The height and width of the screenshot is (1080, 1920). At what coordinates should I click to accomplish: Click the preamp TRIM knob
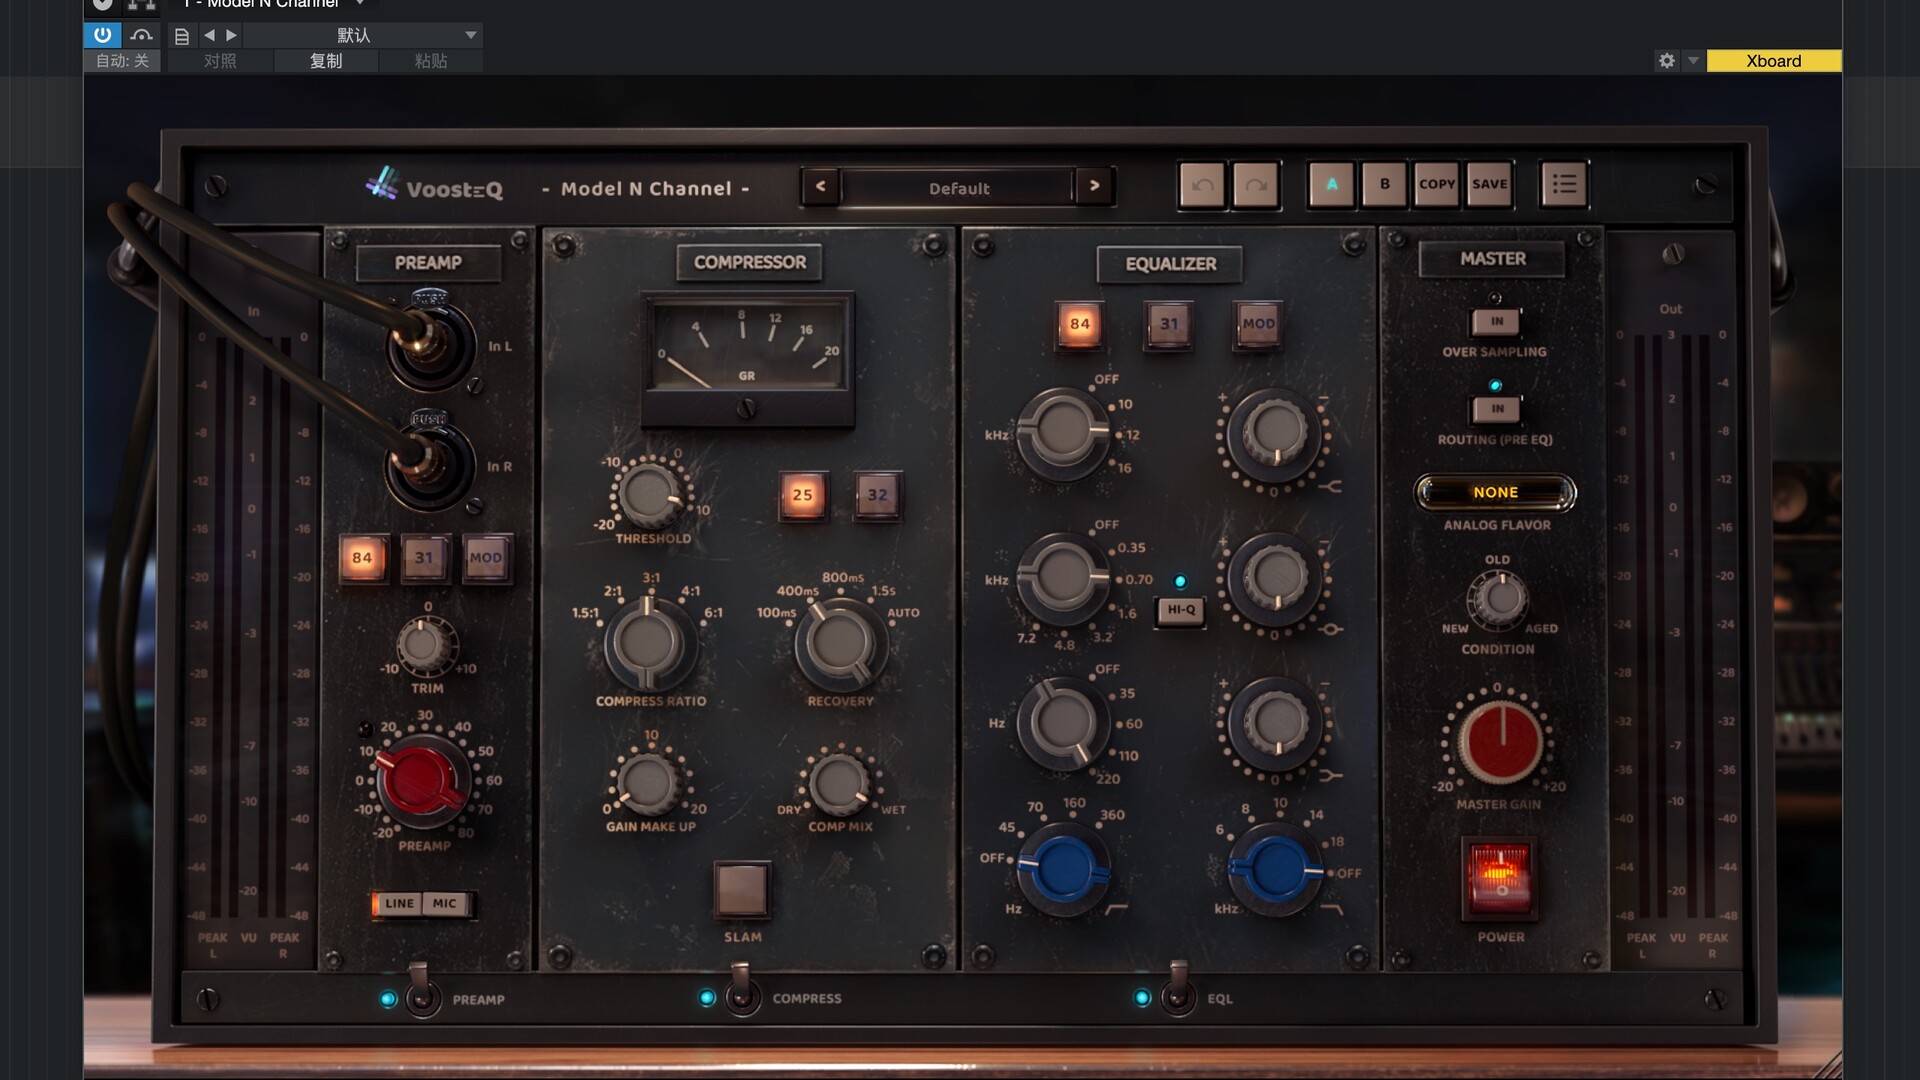(x=424, y=644)
